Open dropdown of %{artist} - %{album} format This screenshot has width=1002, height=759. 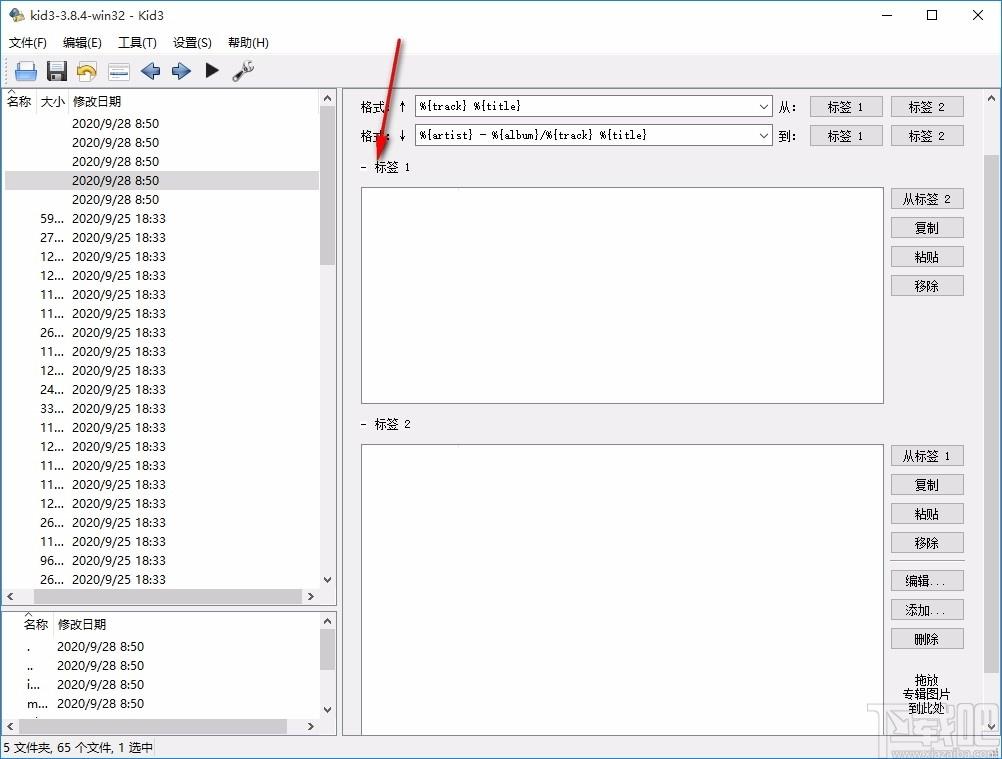(x=764, y=135)
